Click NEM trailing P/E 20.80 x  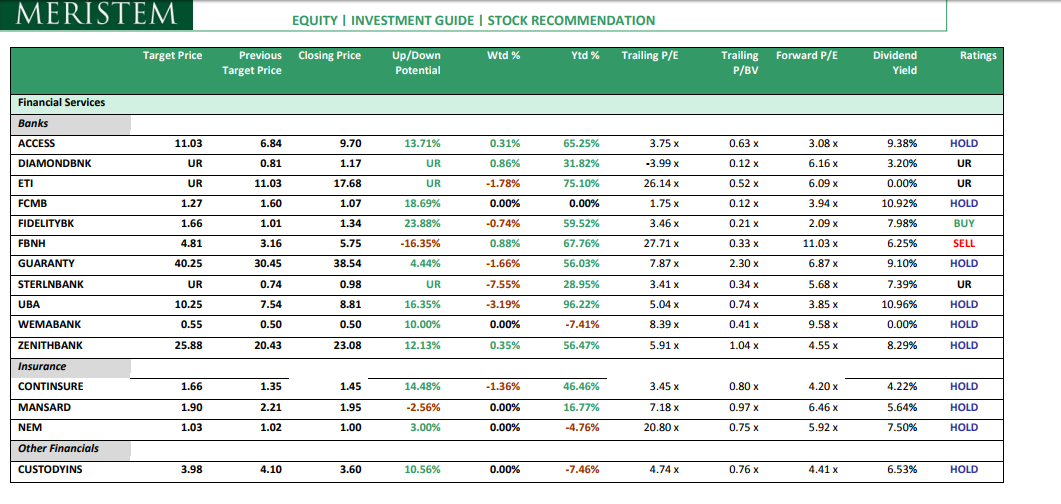tap(661, 428)
